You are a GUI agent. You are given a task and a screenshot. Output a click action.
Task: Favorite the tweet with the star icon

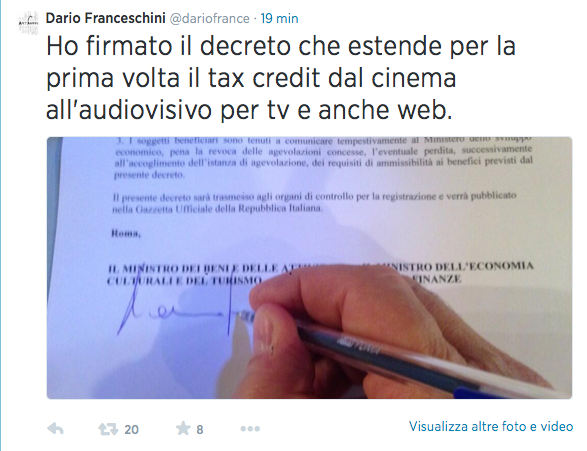pos(183,428)
